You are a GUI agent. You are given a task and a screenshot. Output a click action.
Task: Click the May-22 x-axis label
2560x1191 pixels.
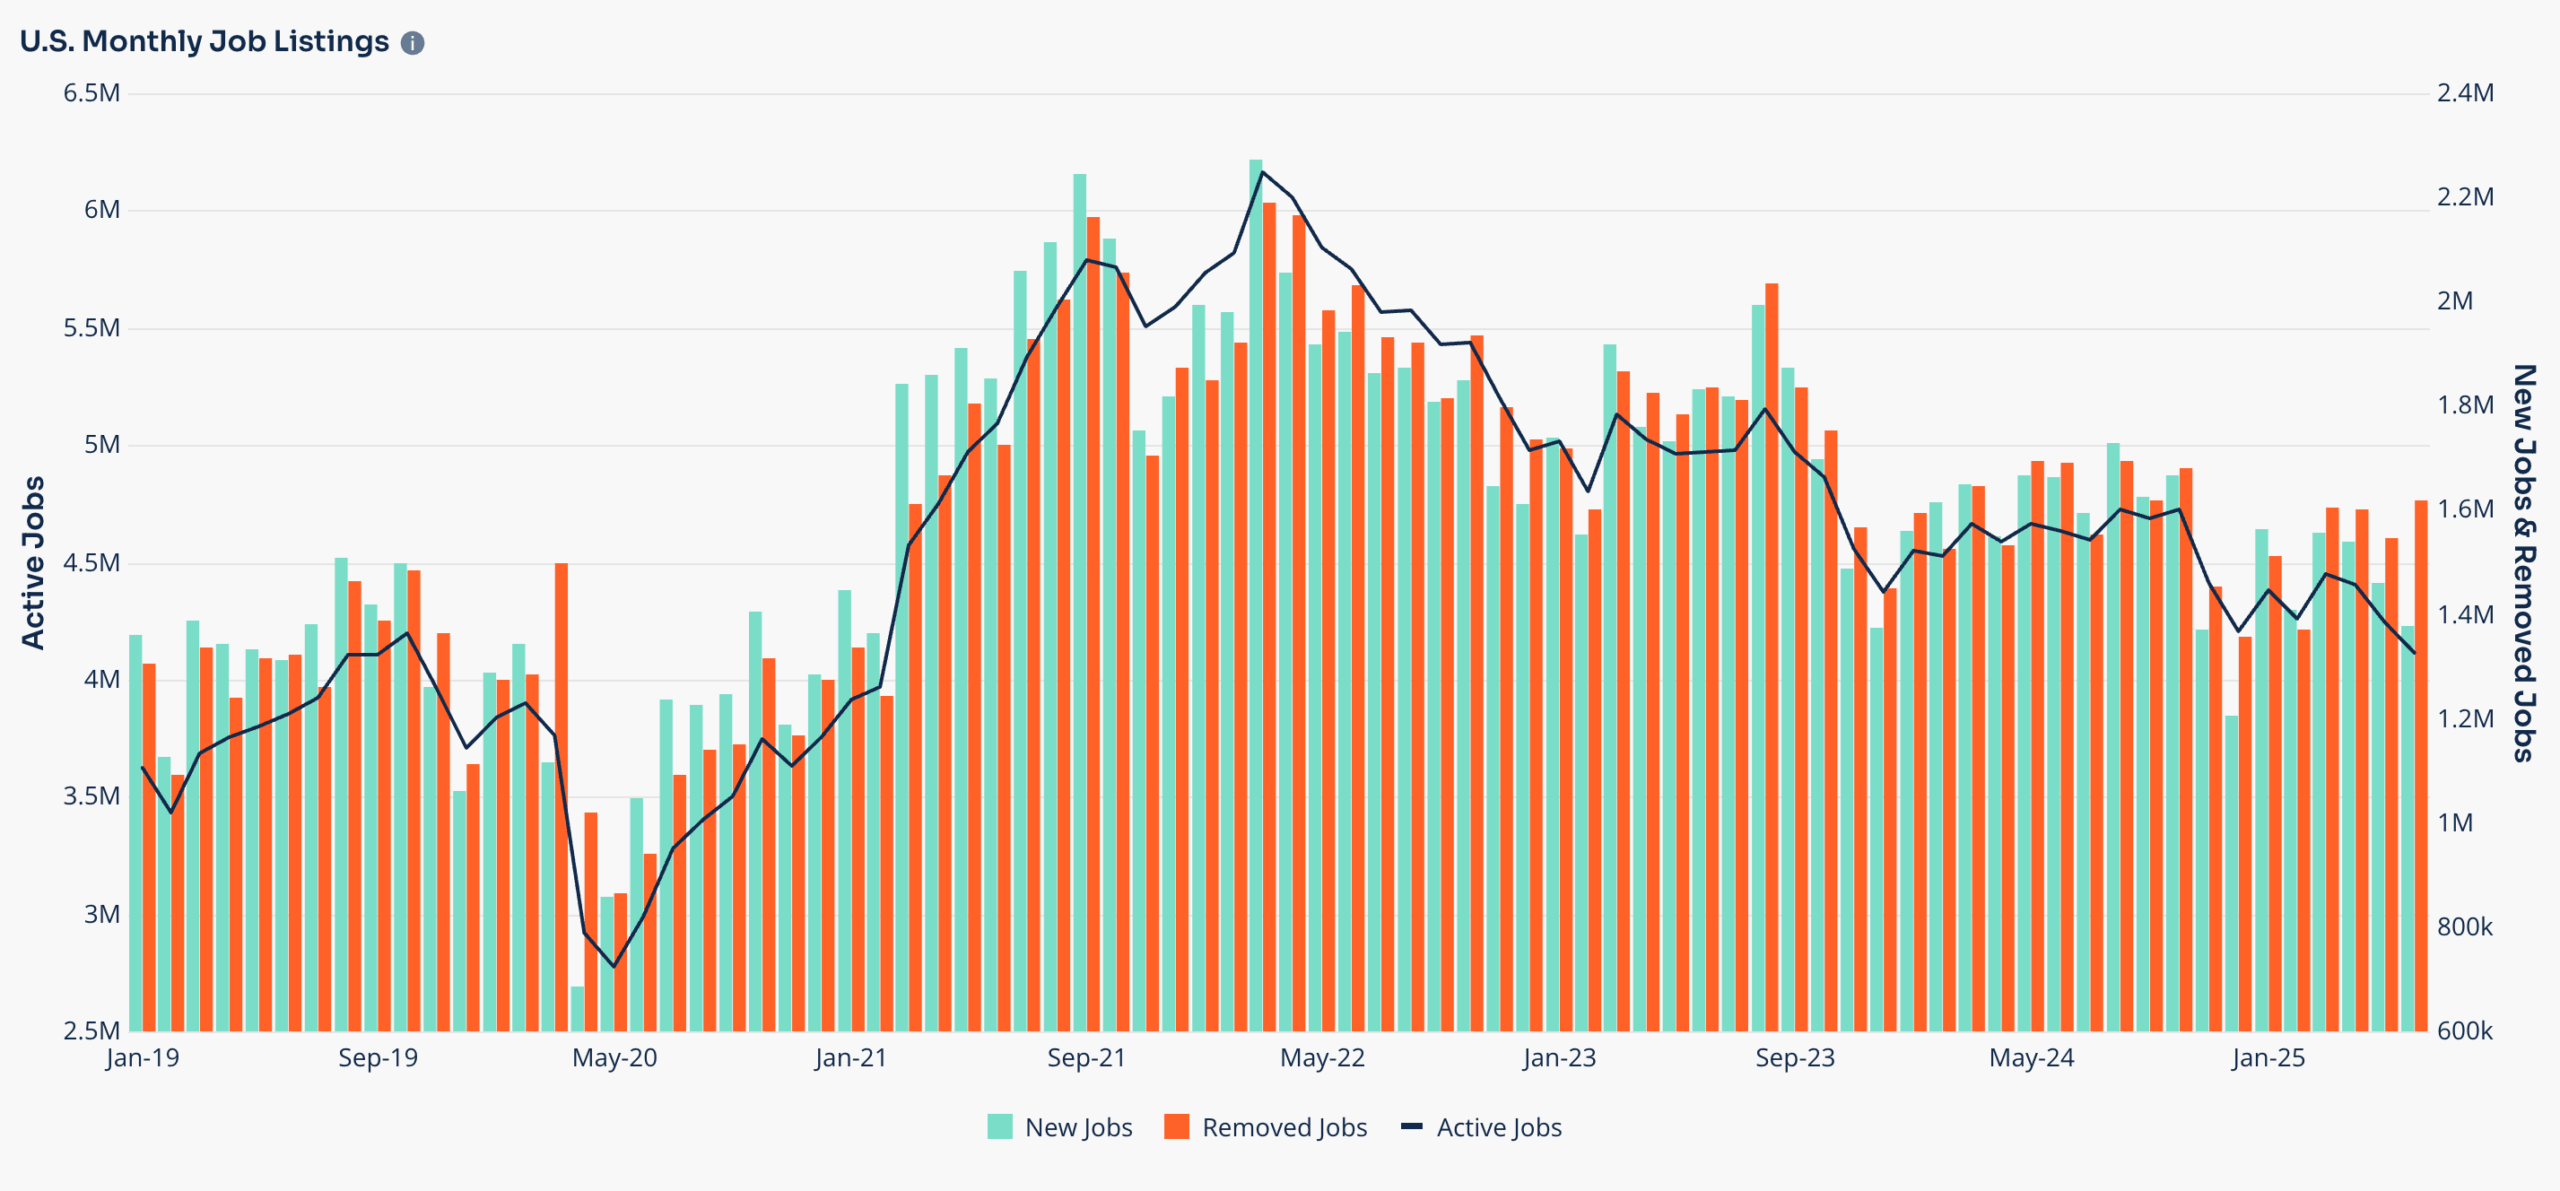pos(1322,1058)
